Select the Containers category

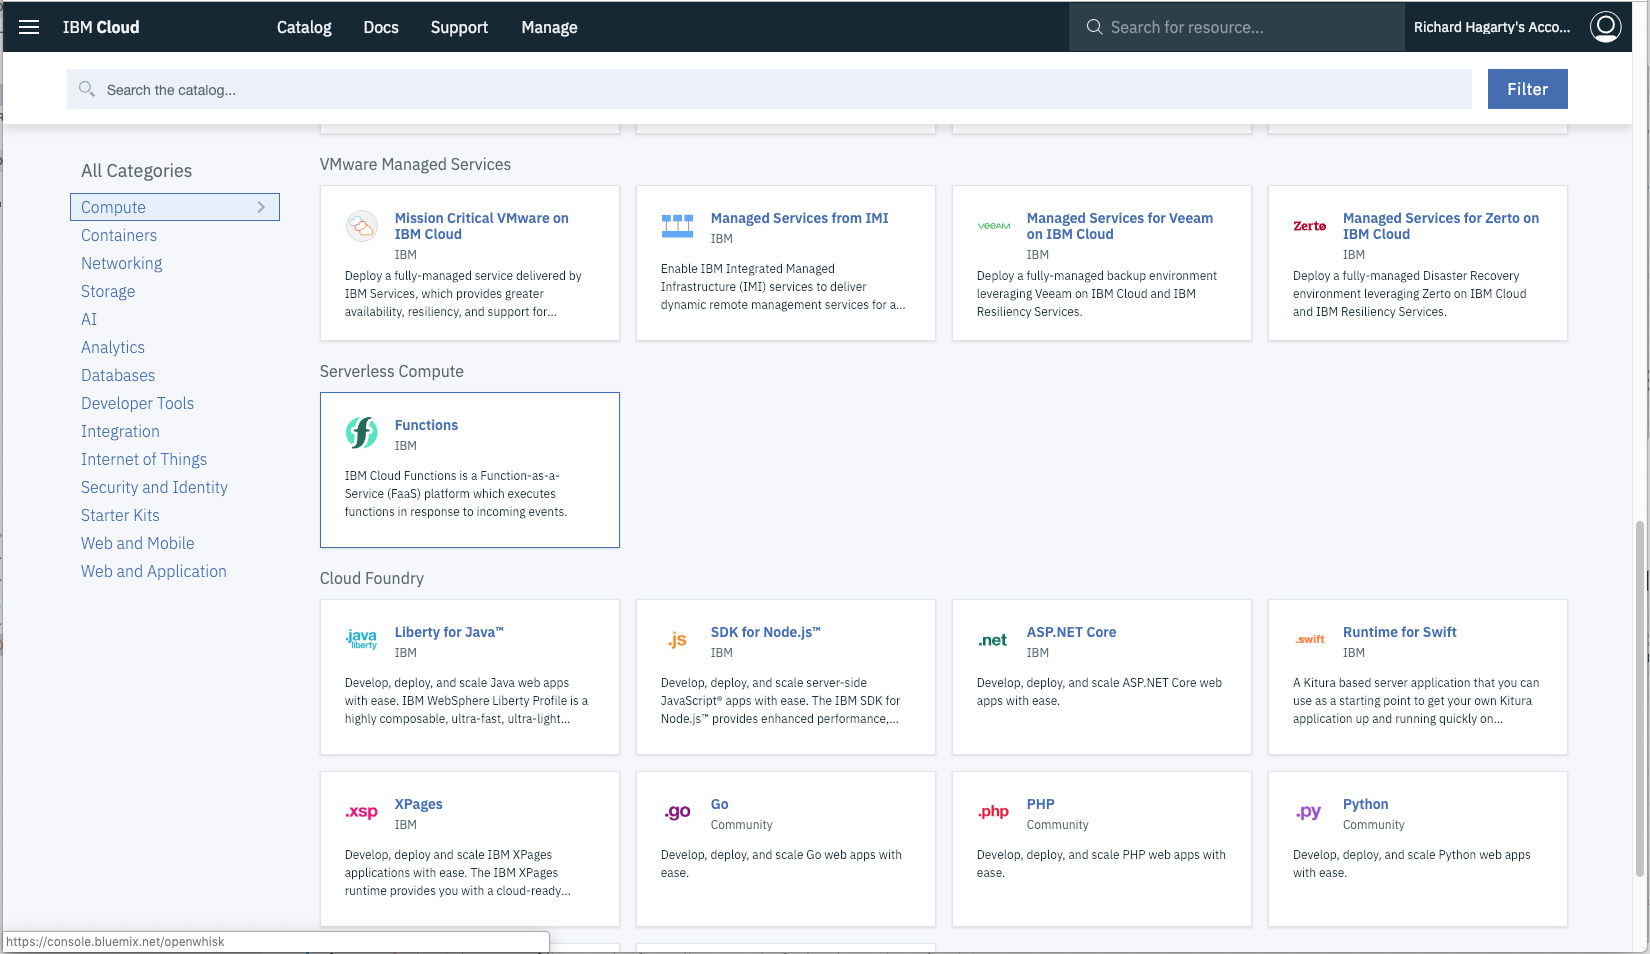tap(119, 235)
